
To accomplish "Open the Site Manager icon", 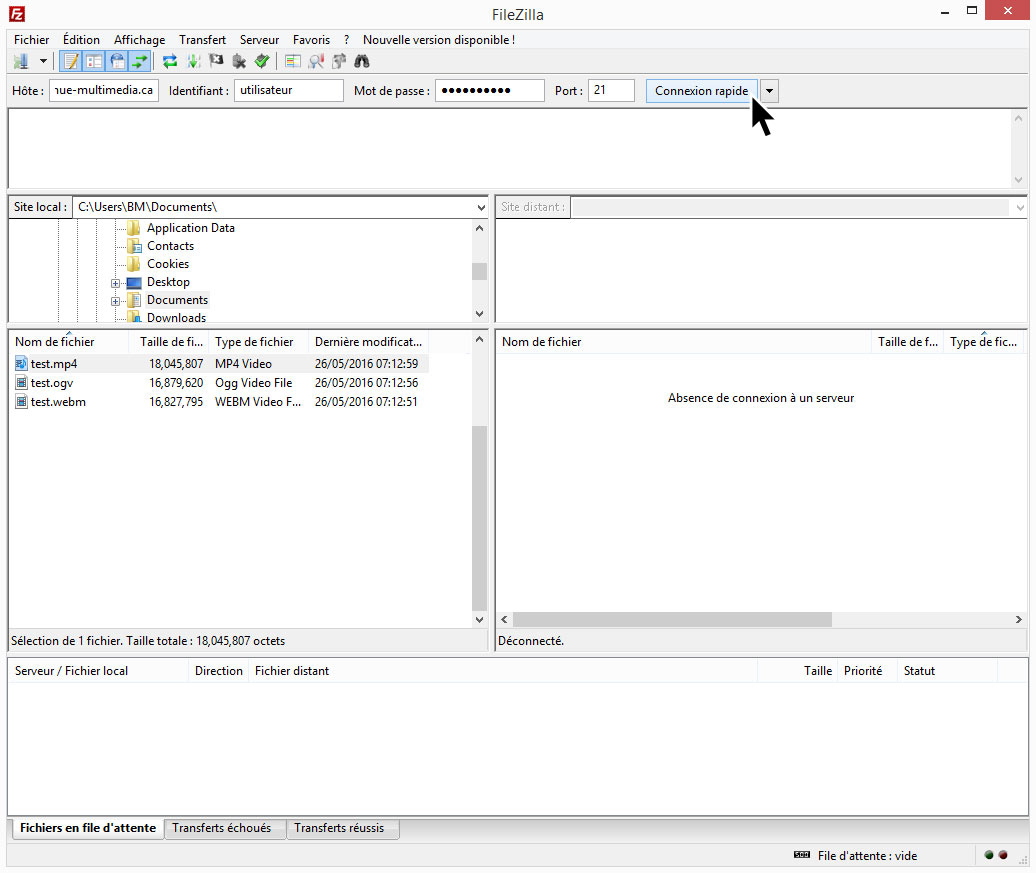I will click(x=21, y=62).
